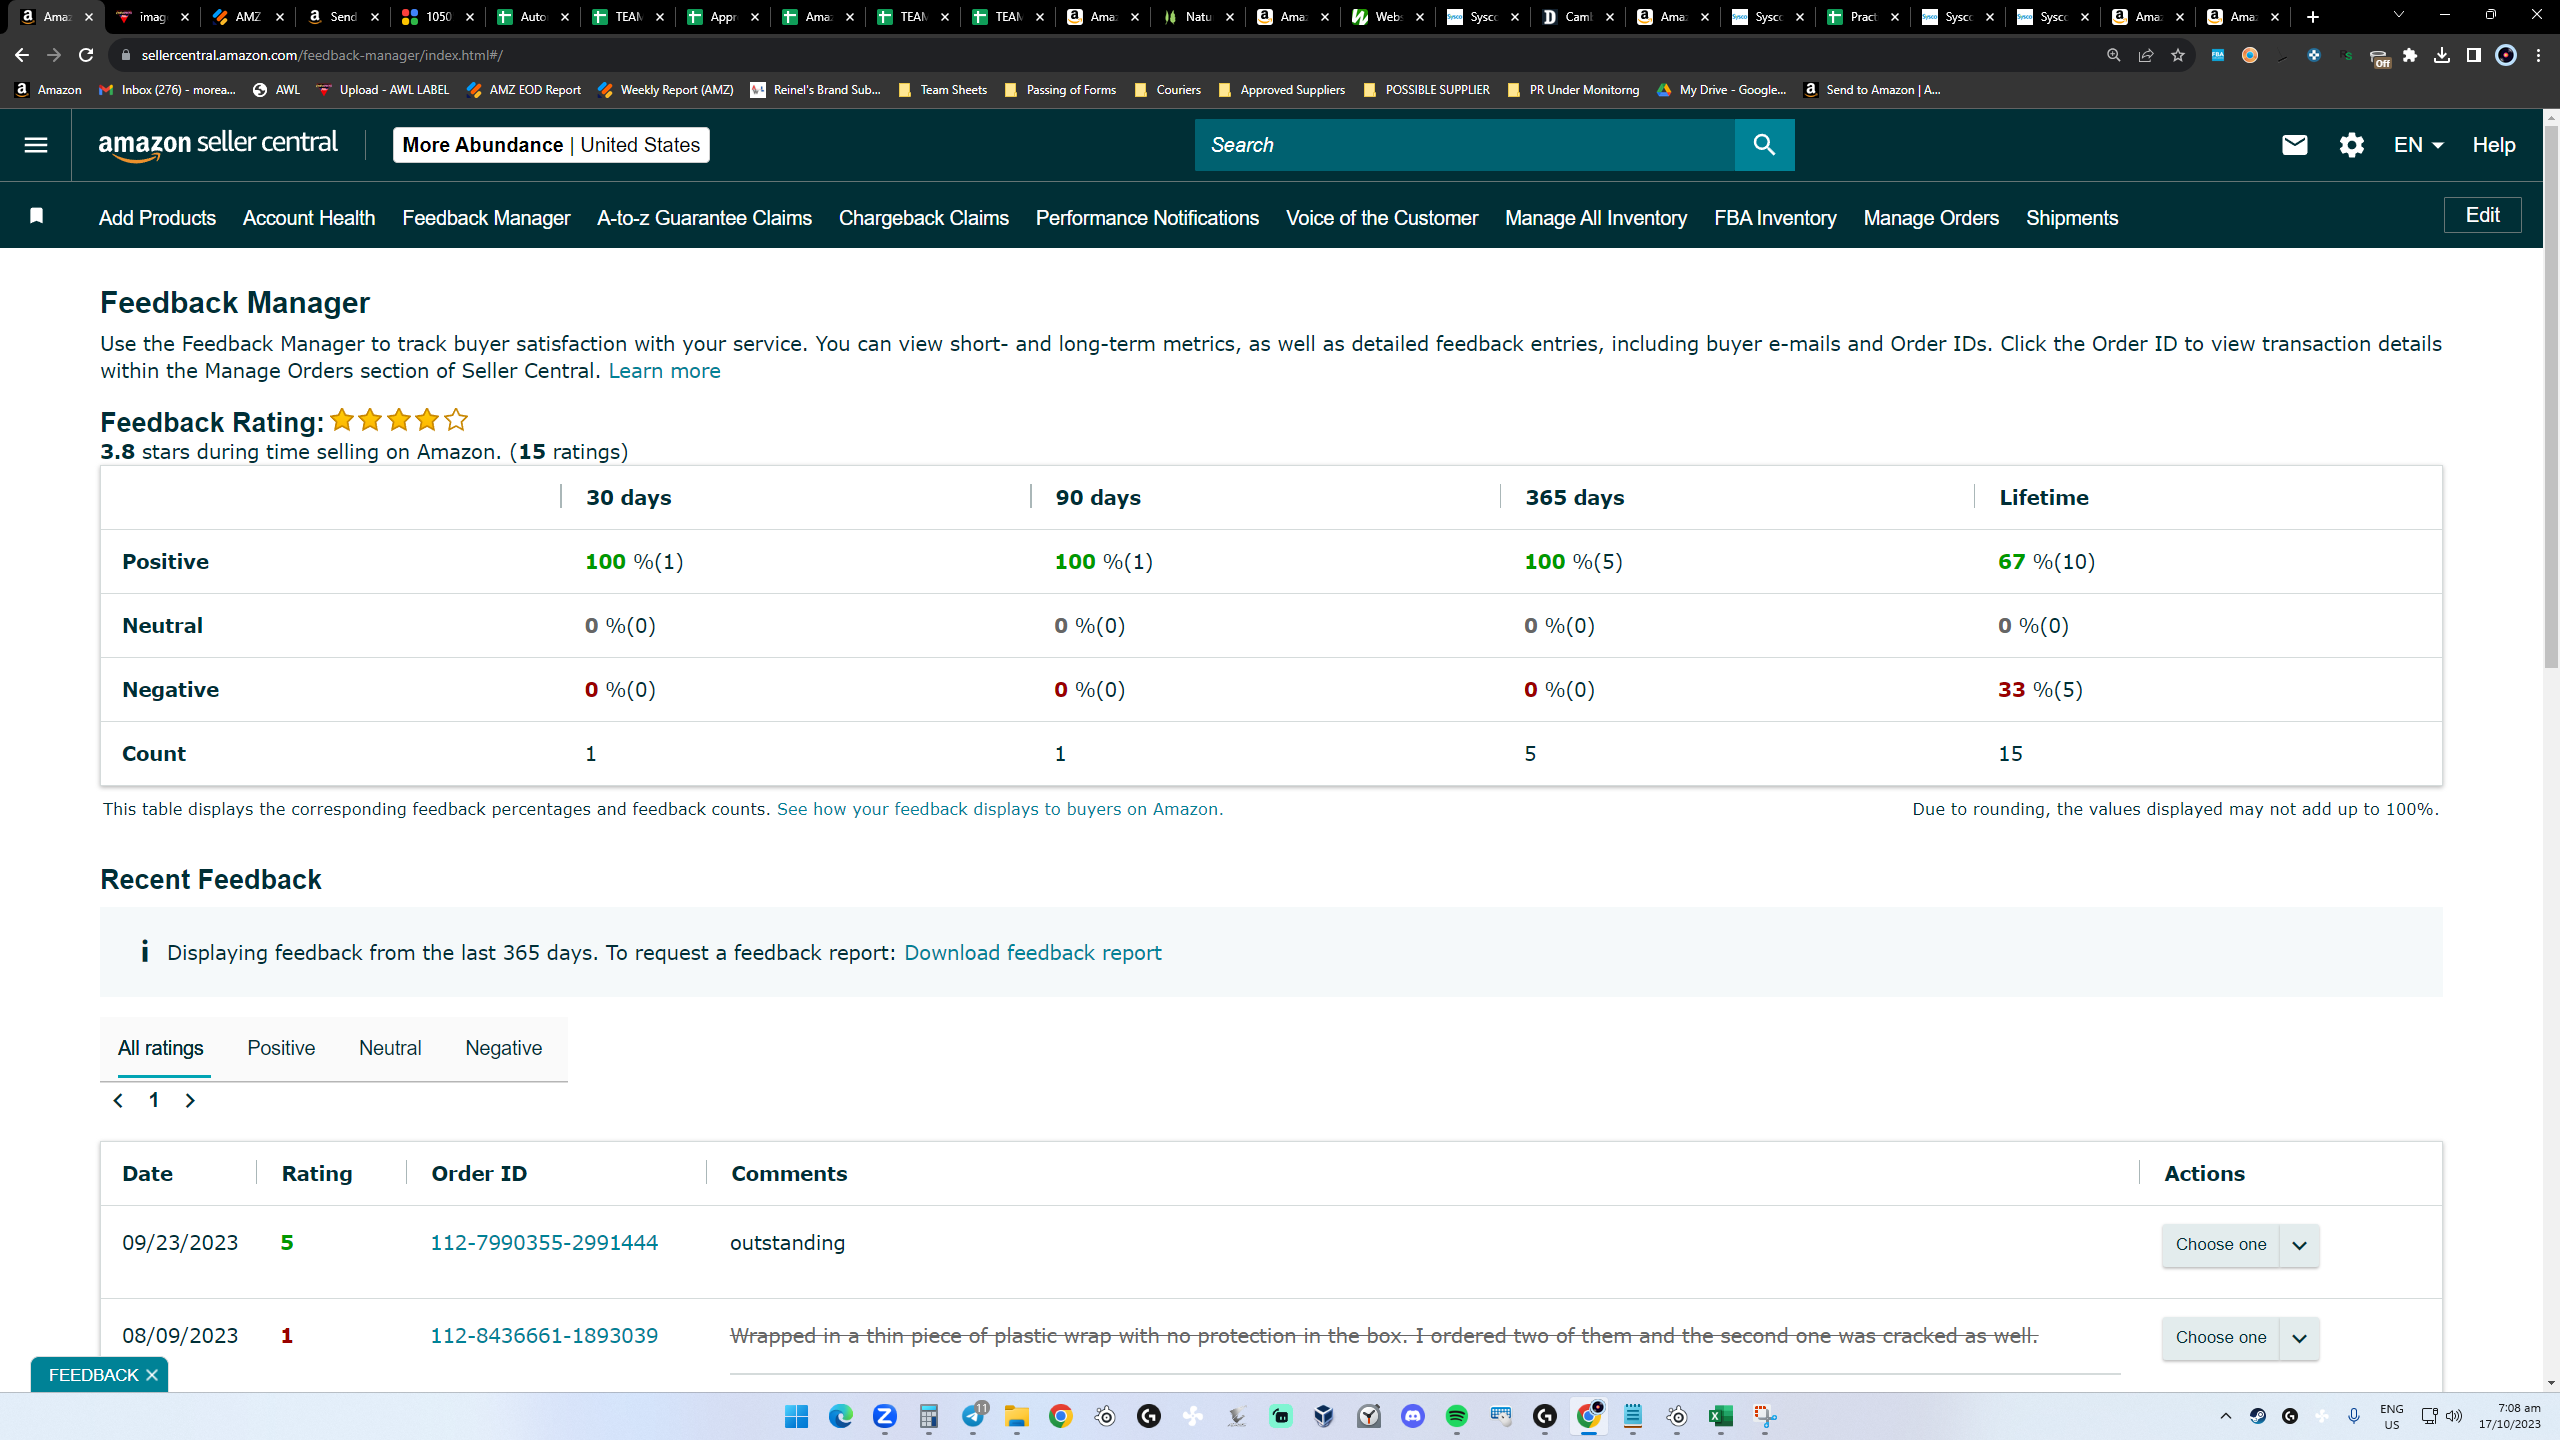The height and width of the screenshot is (1440, 2560).
Task: Expand the More Abundance account switcher
Action: point(551,145)
